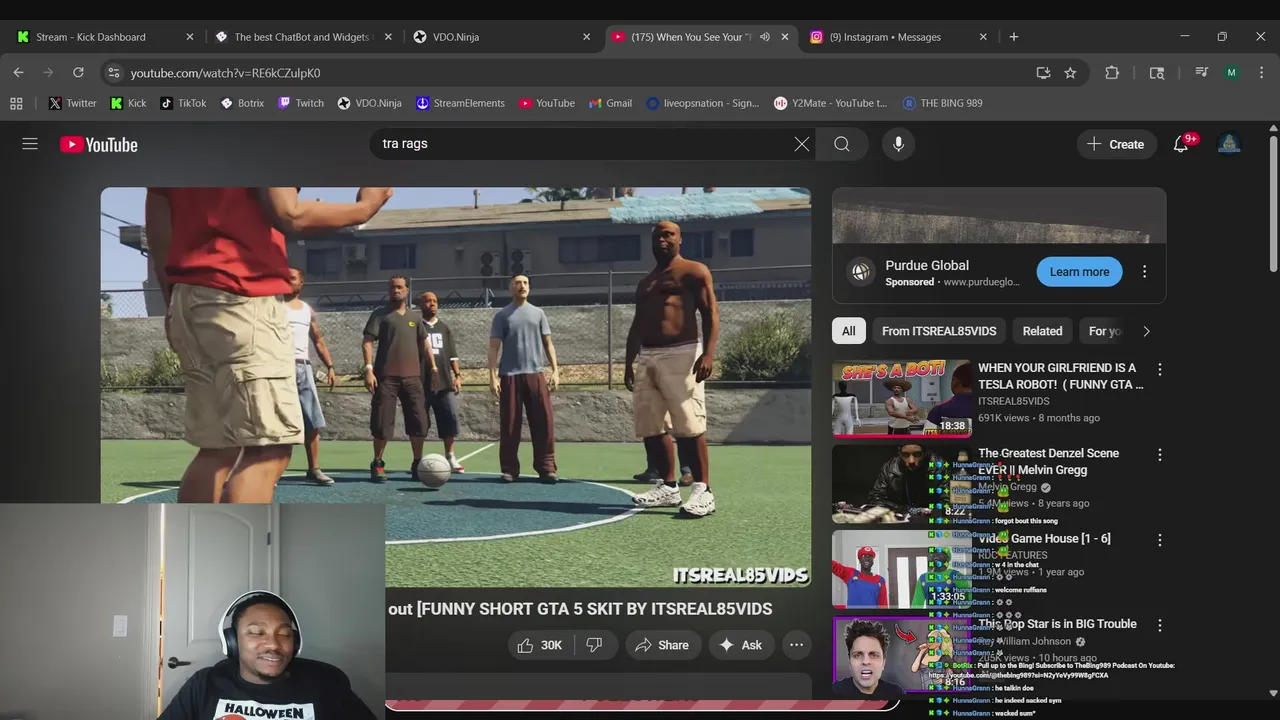Open the Kick bookmark

[x=128, y=103]
